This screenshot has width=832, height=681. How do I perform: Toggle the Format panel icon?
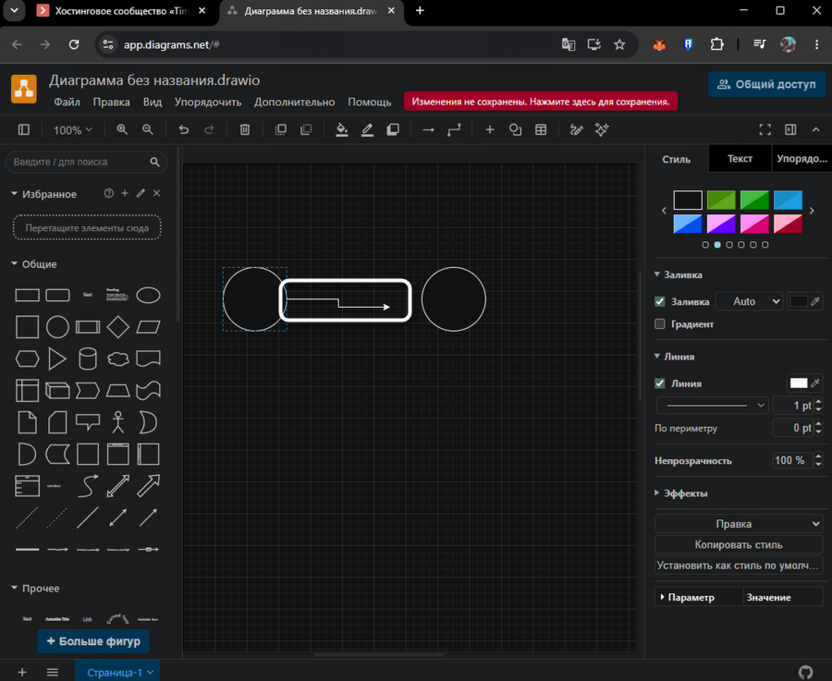(x=791, y=130)
